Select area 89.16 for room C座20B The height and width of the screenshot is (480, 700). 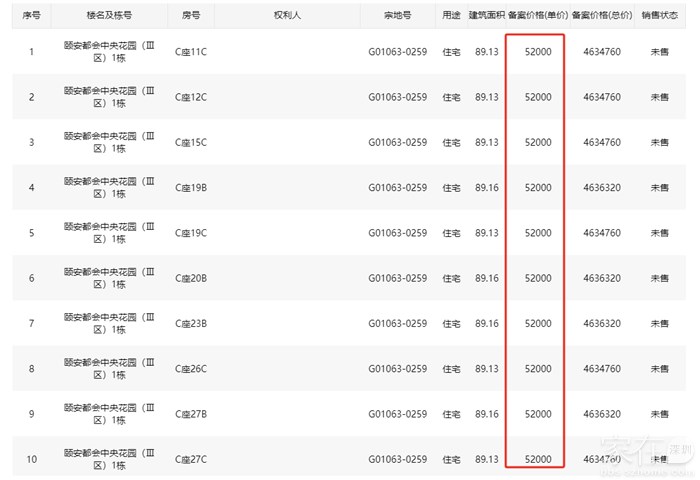pyautogui.click(x=487, y=278)
